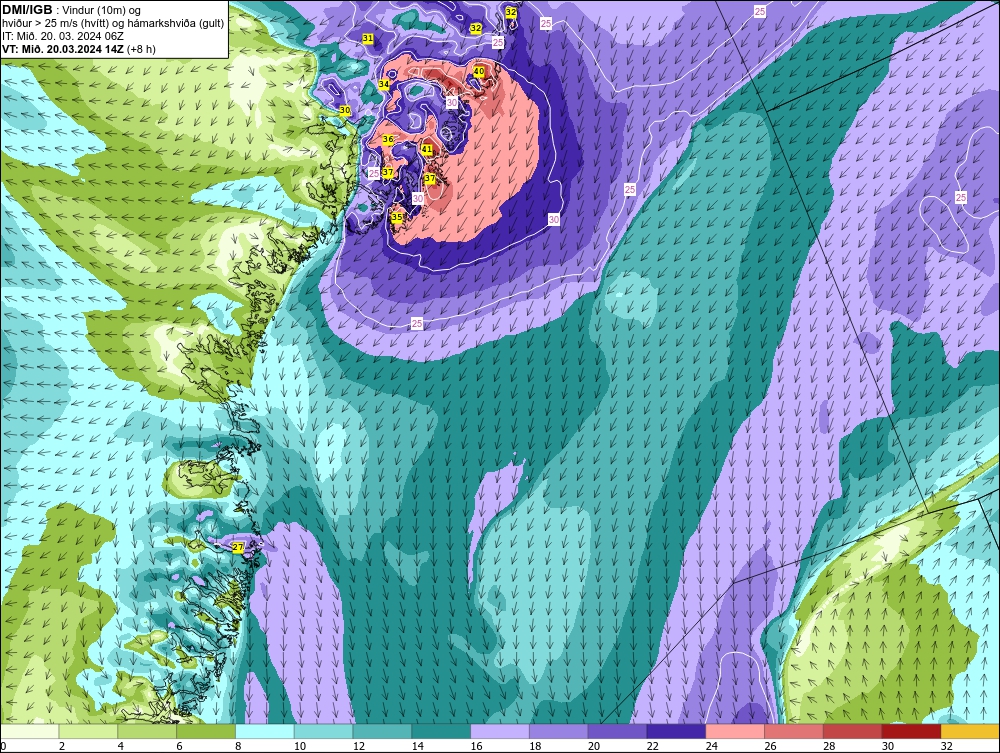Pick the 6–8 m/s legend color
Image resolution: width=1000 pixels, height=753 pixels.
tap(206, 731)
